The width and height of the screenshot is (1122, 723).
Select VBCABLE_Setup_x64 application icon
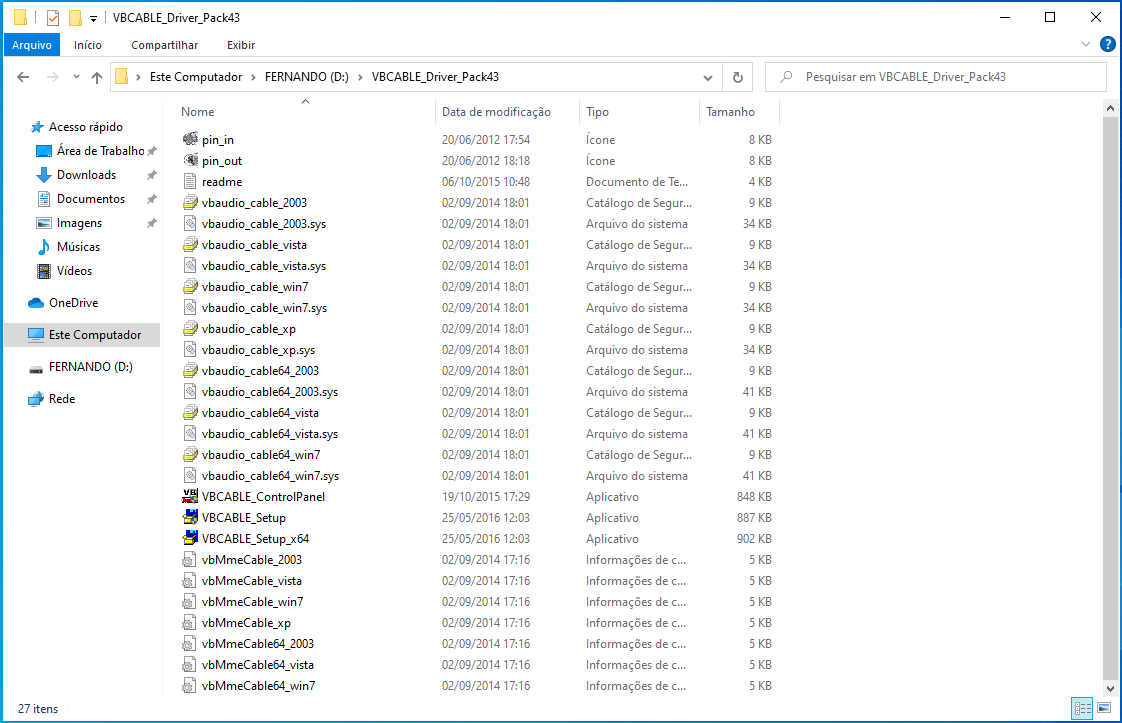190,538
